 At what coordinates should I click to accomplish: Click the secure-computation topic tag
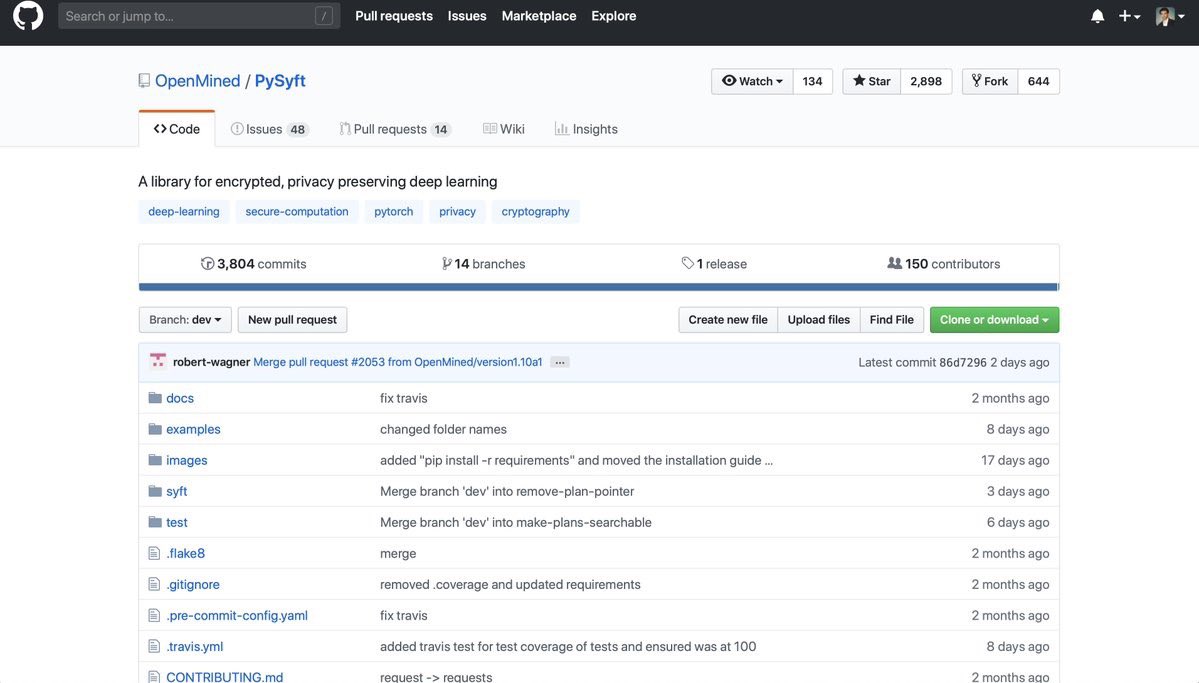(297, 212)
